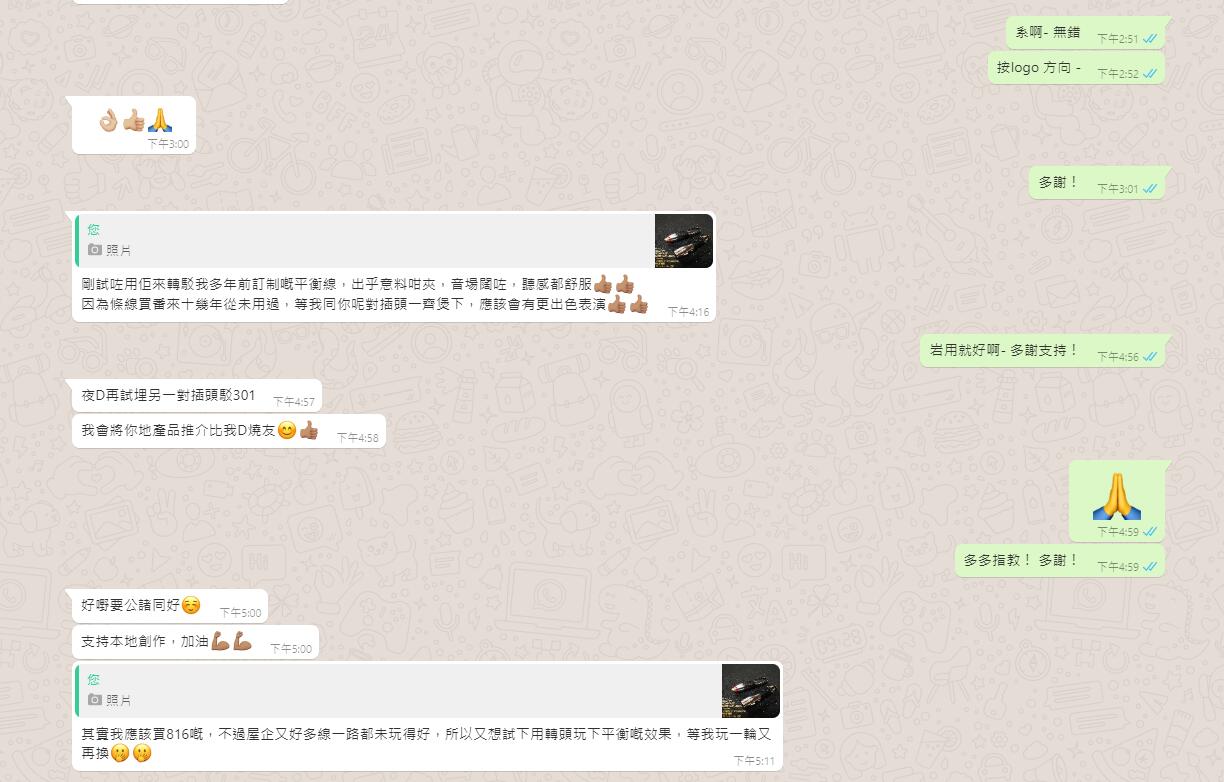Select message 支持本地創作，加油

click(195, 642)
